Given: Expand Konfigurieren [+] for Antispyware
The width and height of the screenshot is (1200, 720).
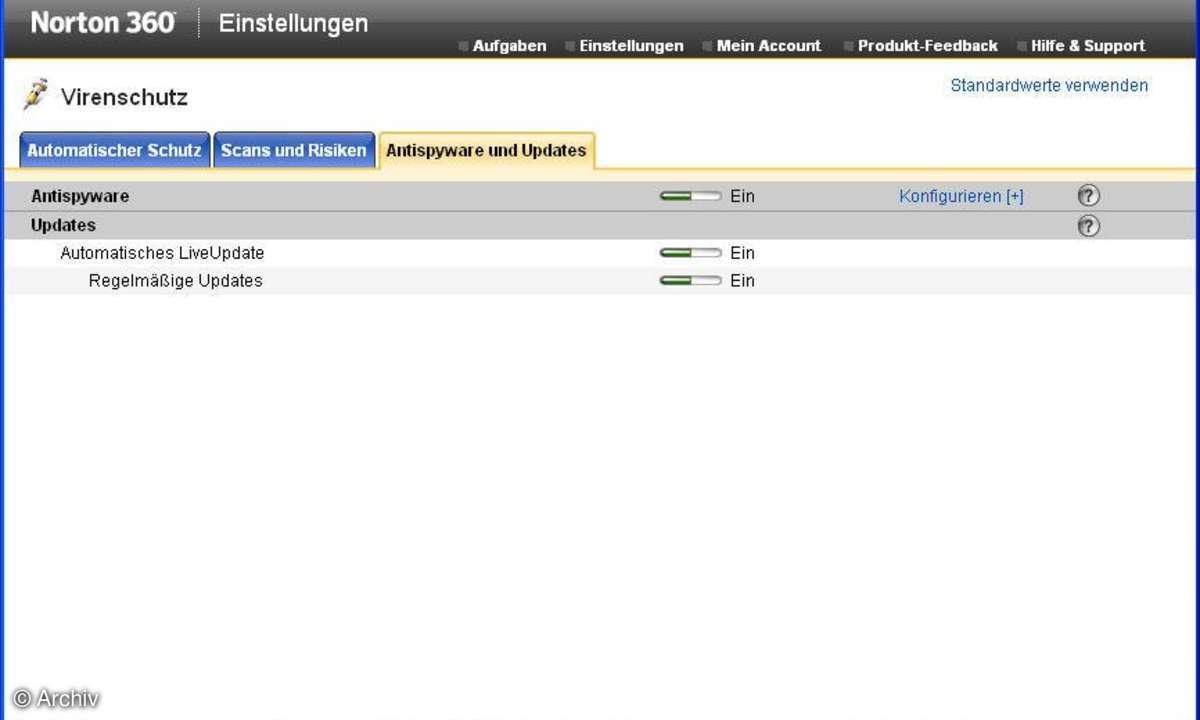Looking at the screenshot, I should 961,196.
